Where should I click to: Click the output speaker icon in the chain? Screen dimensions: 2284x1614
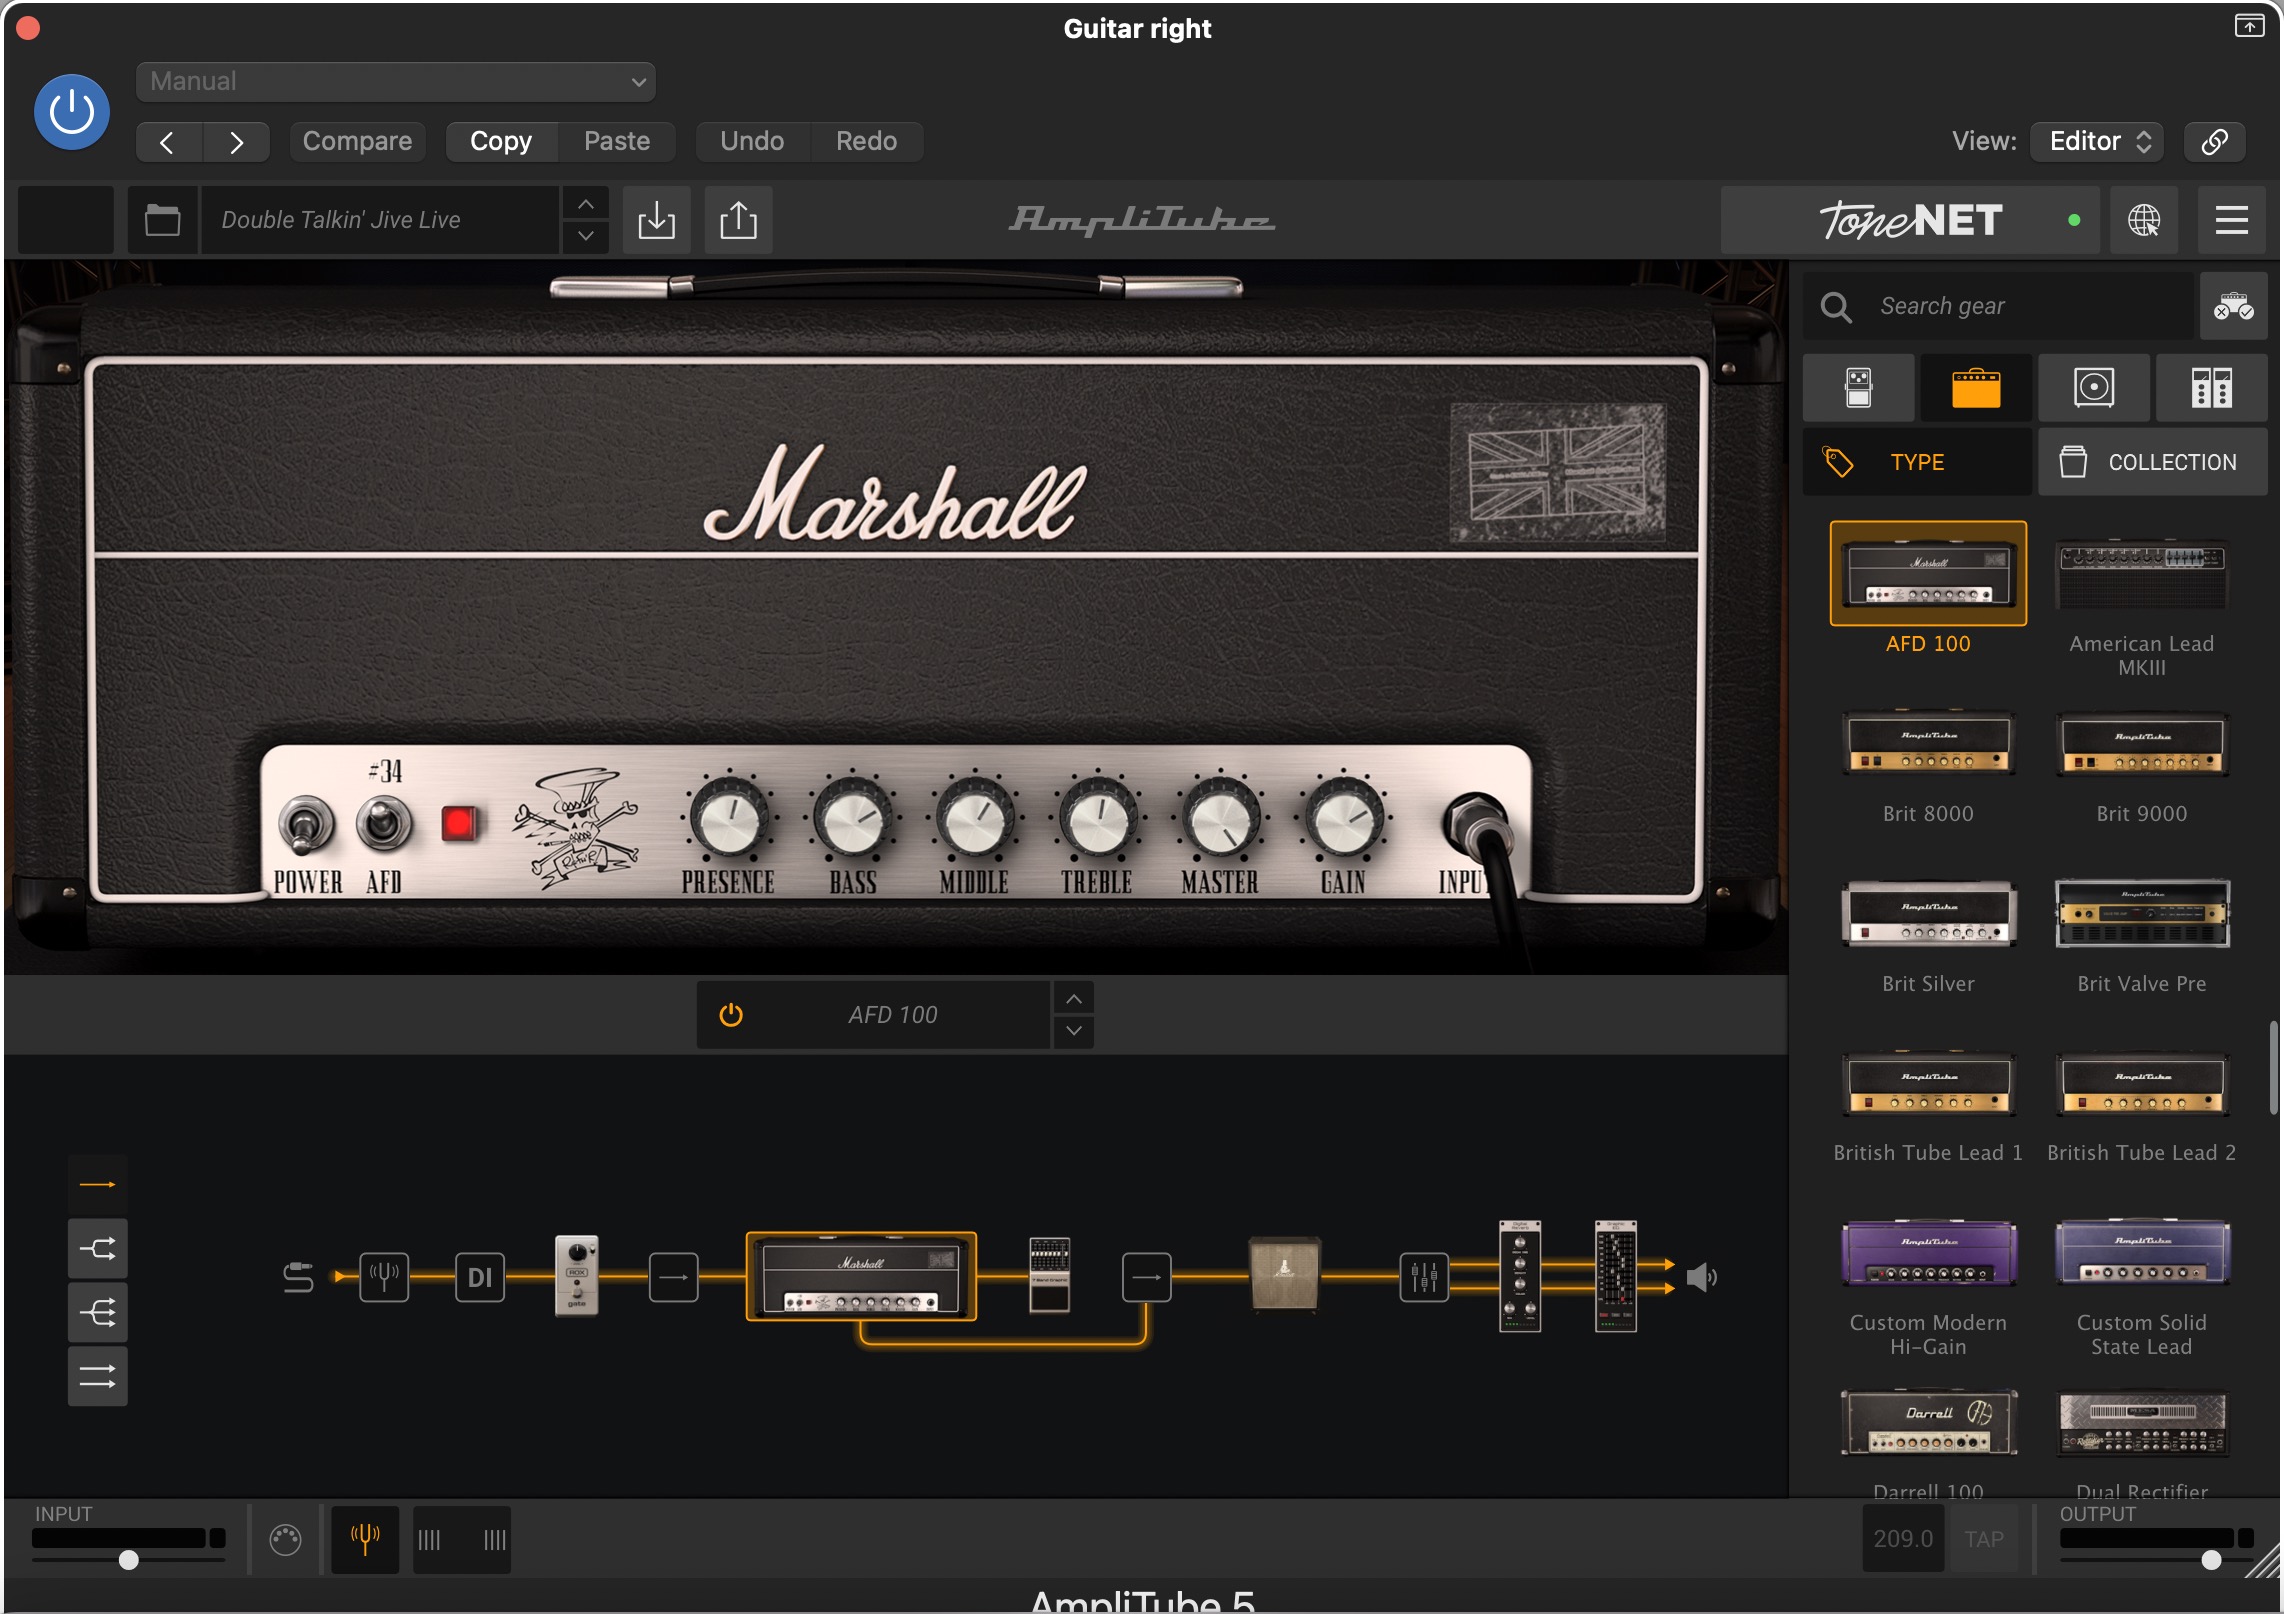point(1701,1277)
